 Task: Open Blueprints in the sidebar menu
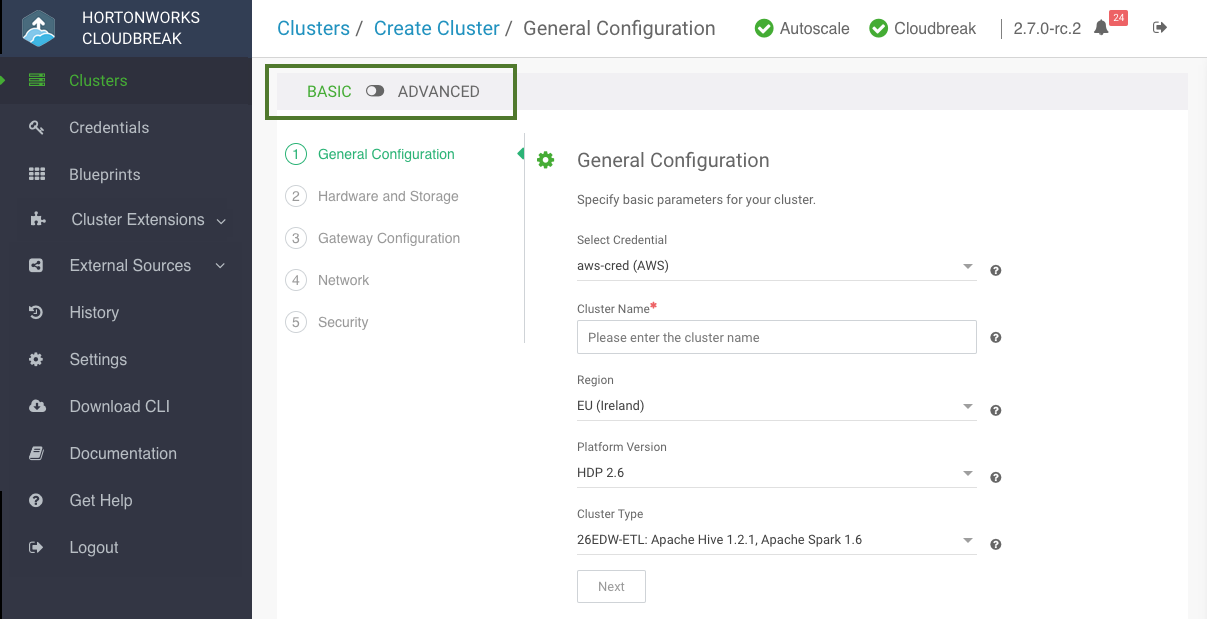(105, 174)
